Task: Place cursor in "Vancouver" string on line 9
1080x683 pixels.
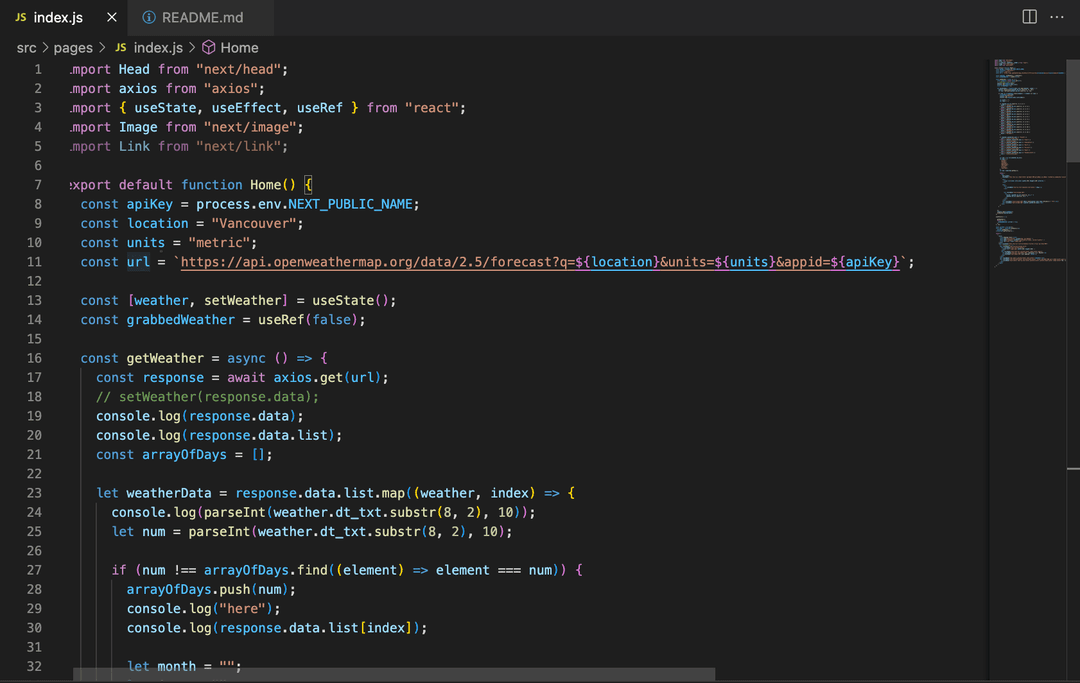Action: [249, 224]
